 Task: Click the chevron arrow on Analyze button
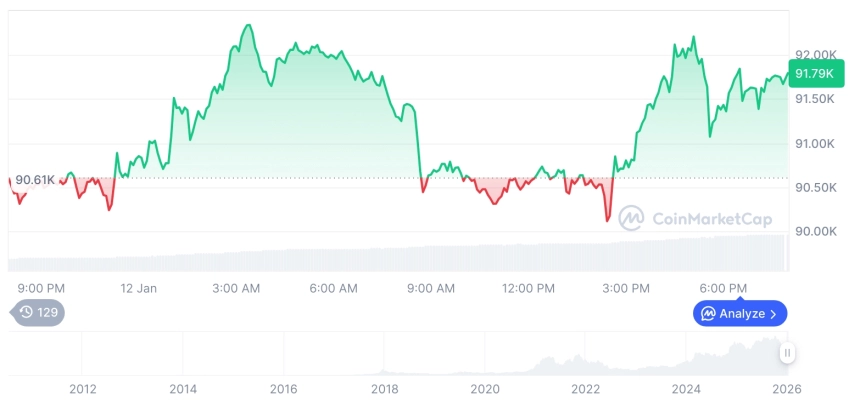[x=773, y=314]
